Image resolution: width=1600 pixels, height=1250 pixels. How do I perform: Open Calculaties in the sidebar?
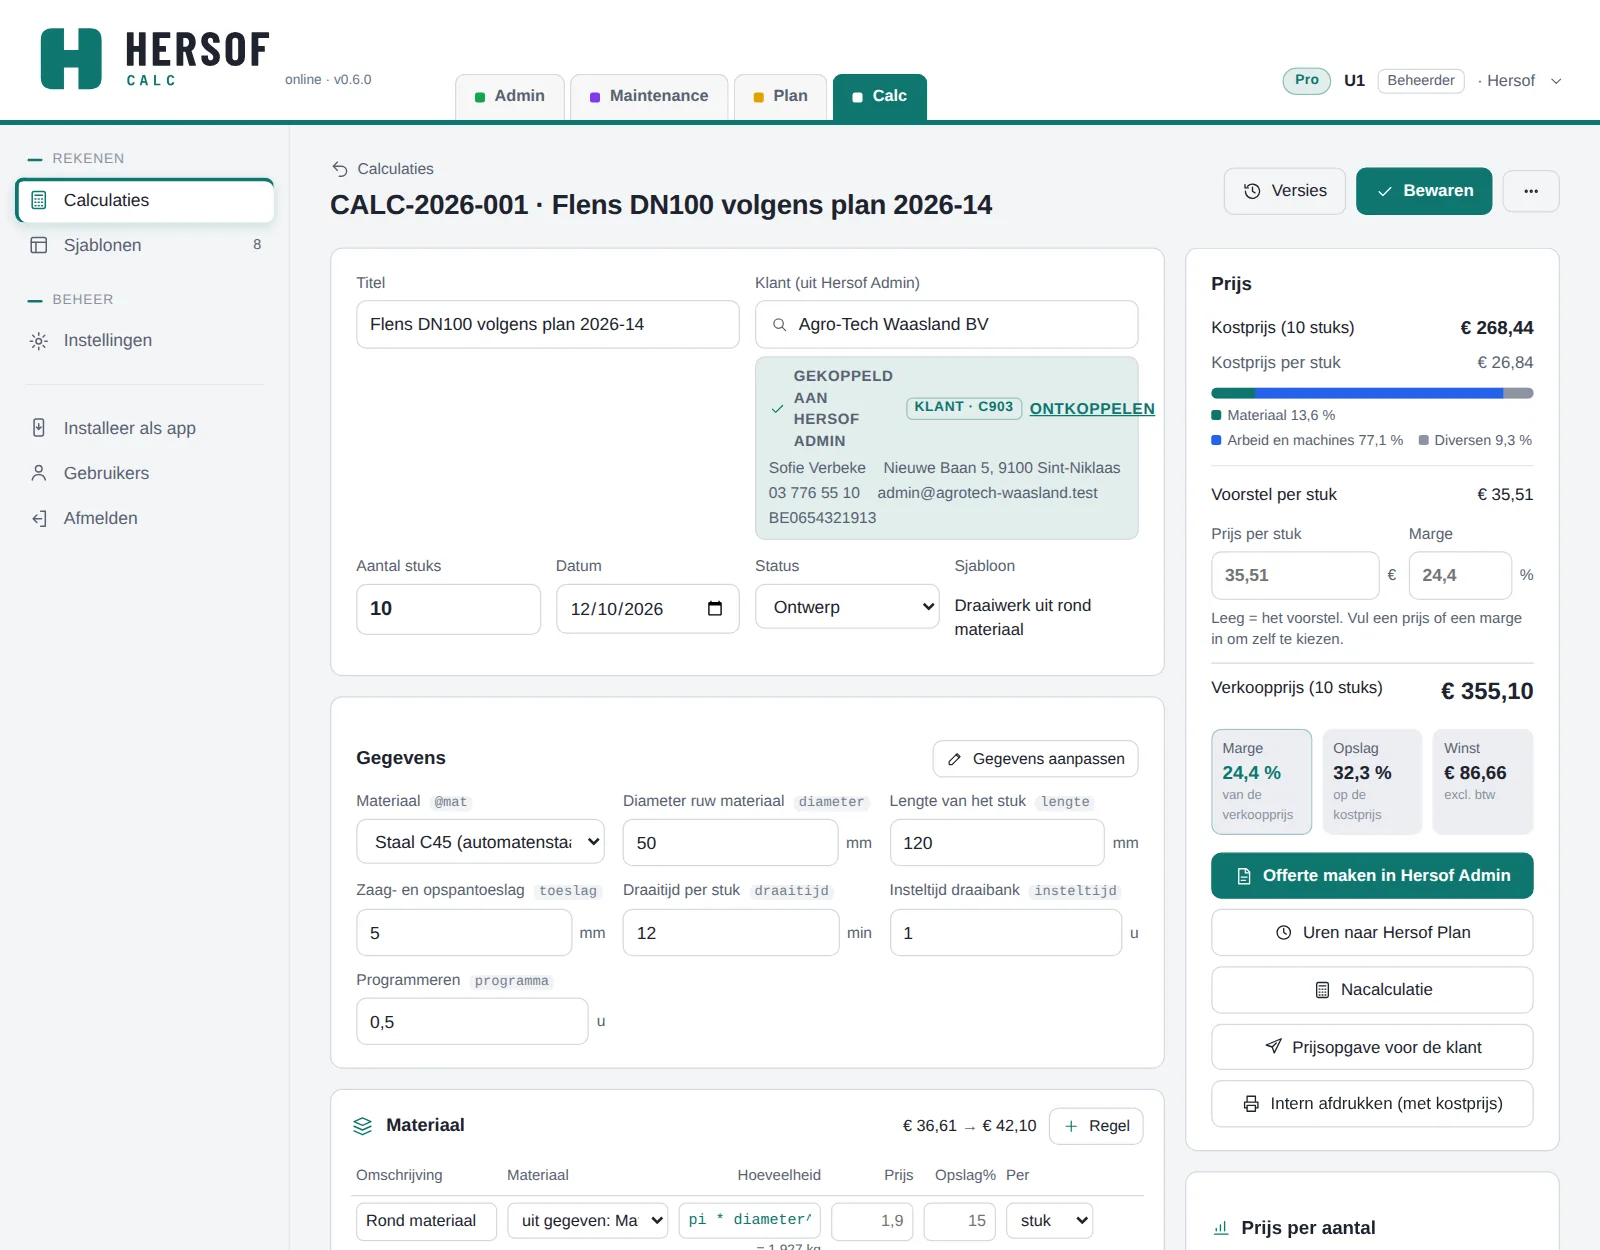click(145, 200)
